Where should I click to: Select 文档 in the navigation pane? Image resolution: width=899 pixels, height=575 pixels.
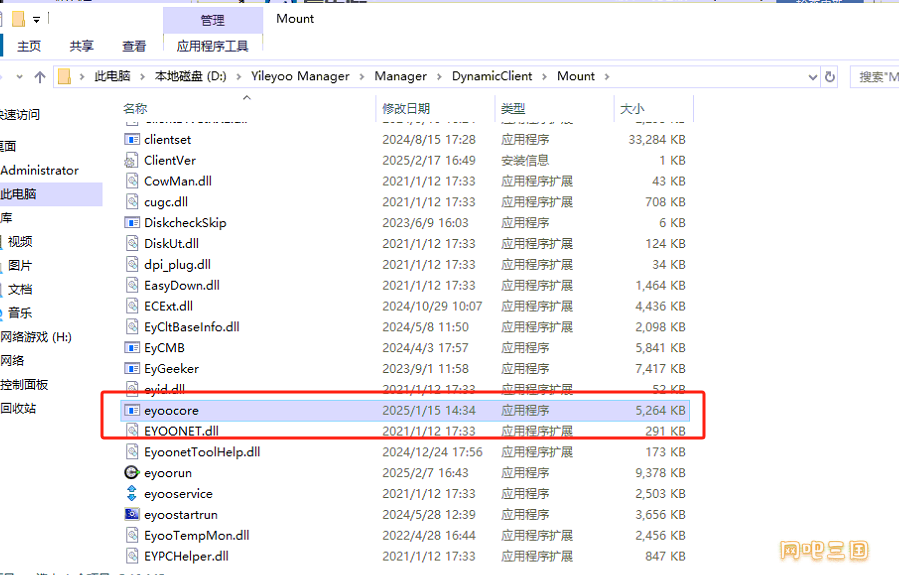tap(20, 290)
